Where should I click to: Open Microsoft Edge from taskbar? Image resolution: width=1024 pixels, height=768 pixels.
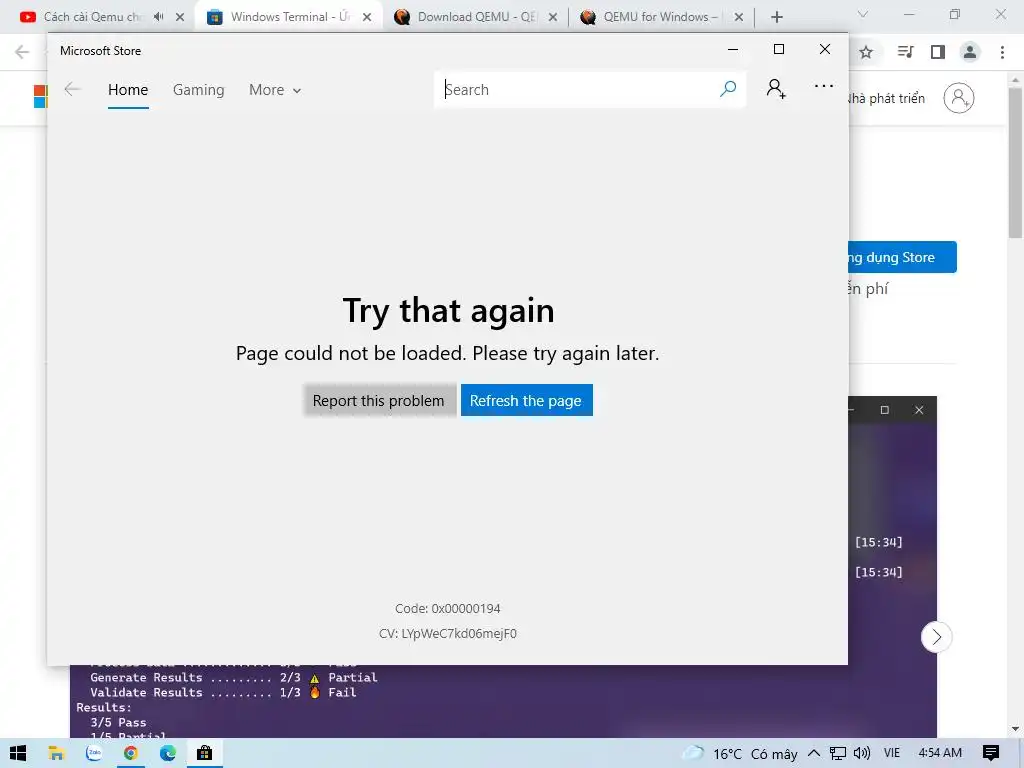pyautogui.click(x=168, y=754)
